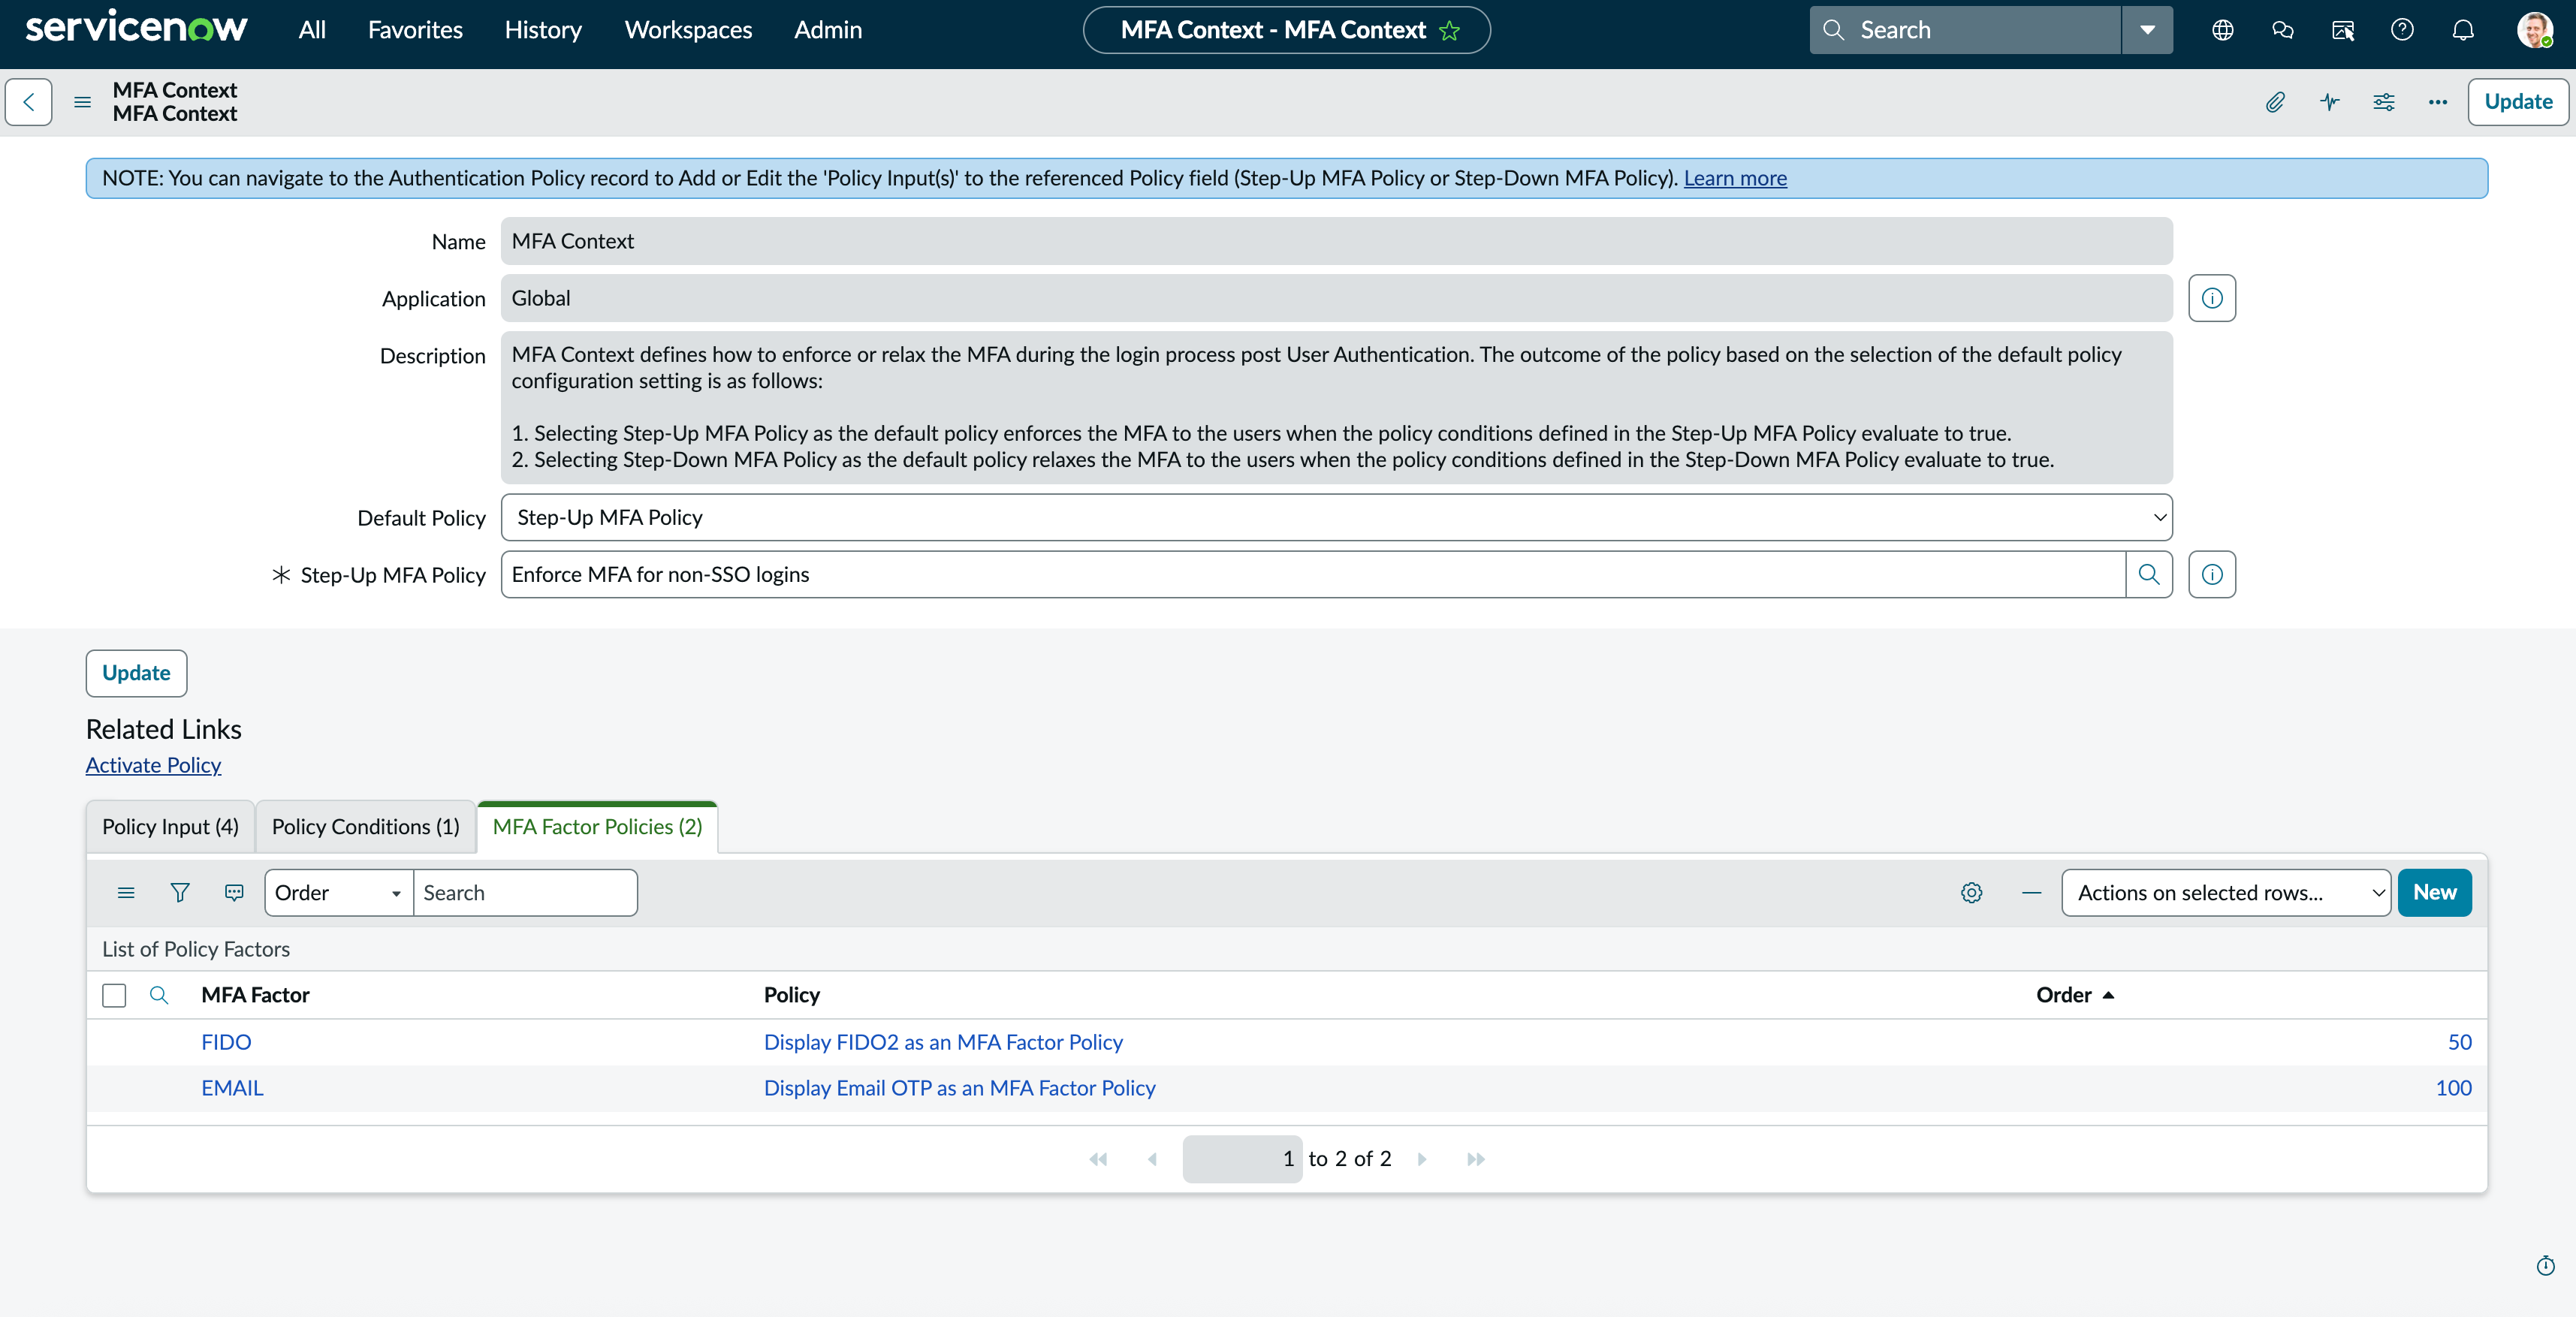Open the FIDO factor record
The height and width of the screenshot is (1317, 2576).
pyautogui.click(x=226, y=1042)
